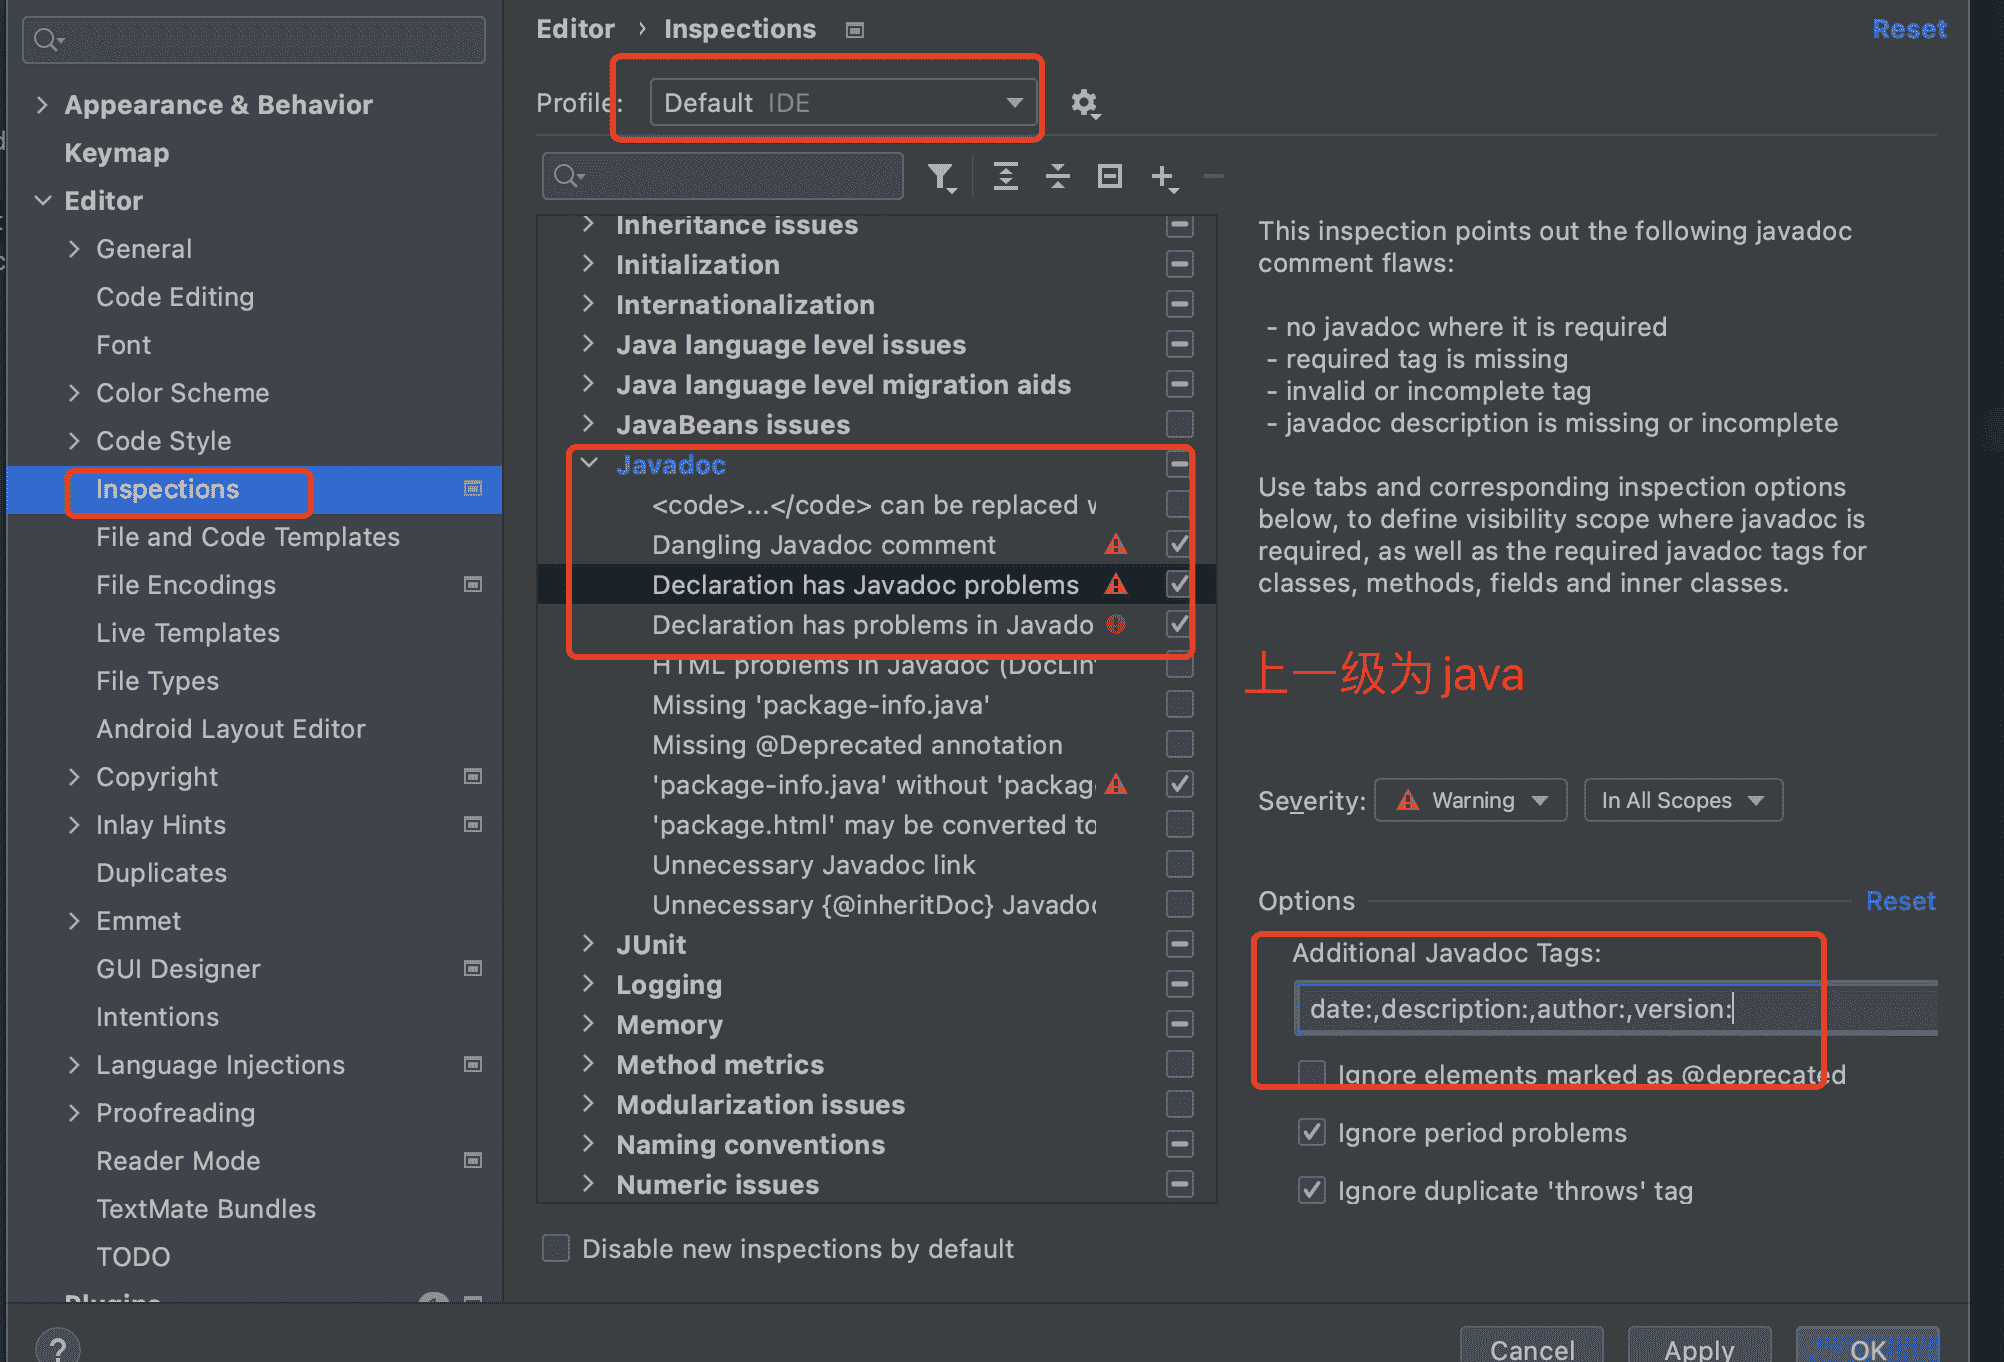Click the Apply button

(x=1699, y=1346)
